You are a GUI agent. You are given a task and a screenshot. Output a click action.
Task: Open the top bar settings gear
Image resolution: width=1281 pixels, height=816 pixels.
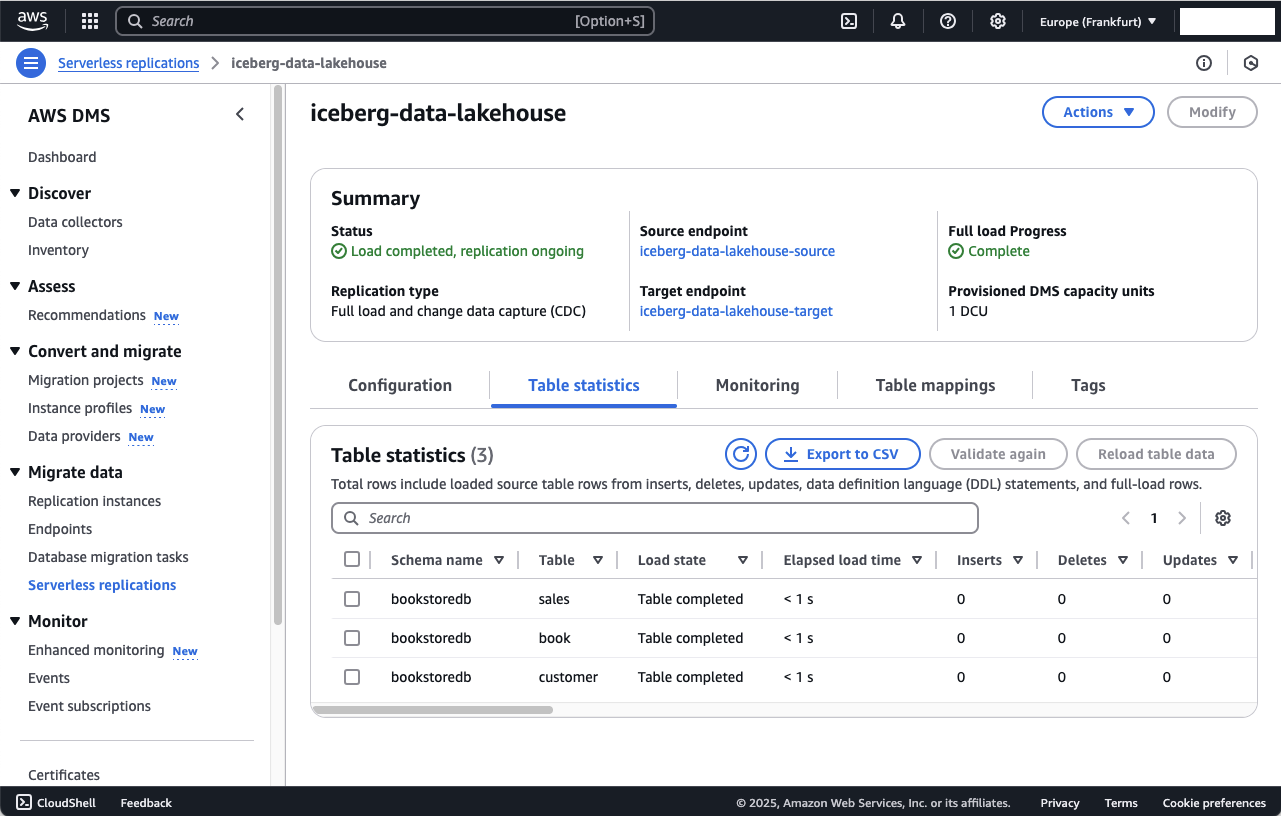pos(997,21)
